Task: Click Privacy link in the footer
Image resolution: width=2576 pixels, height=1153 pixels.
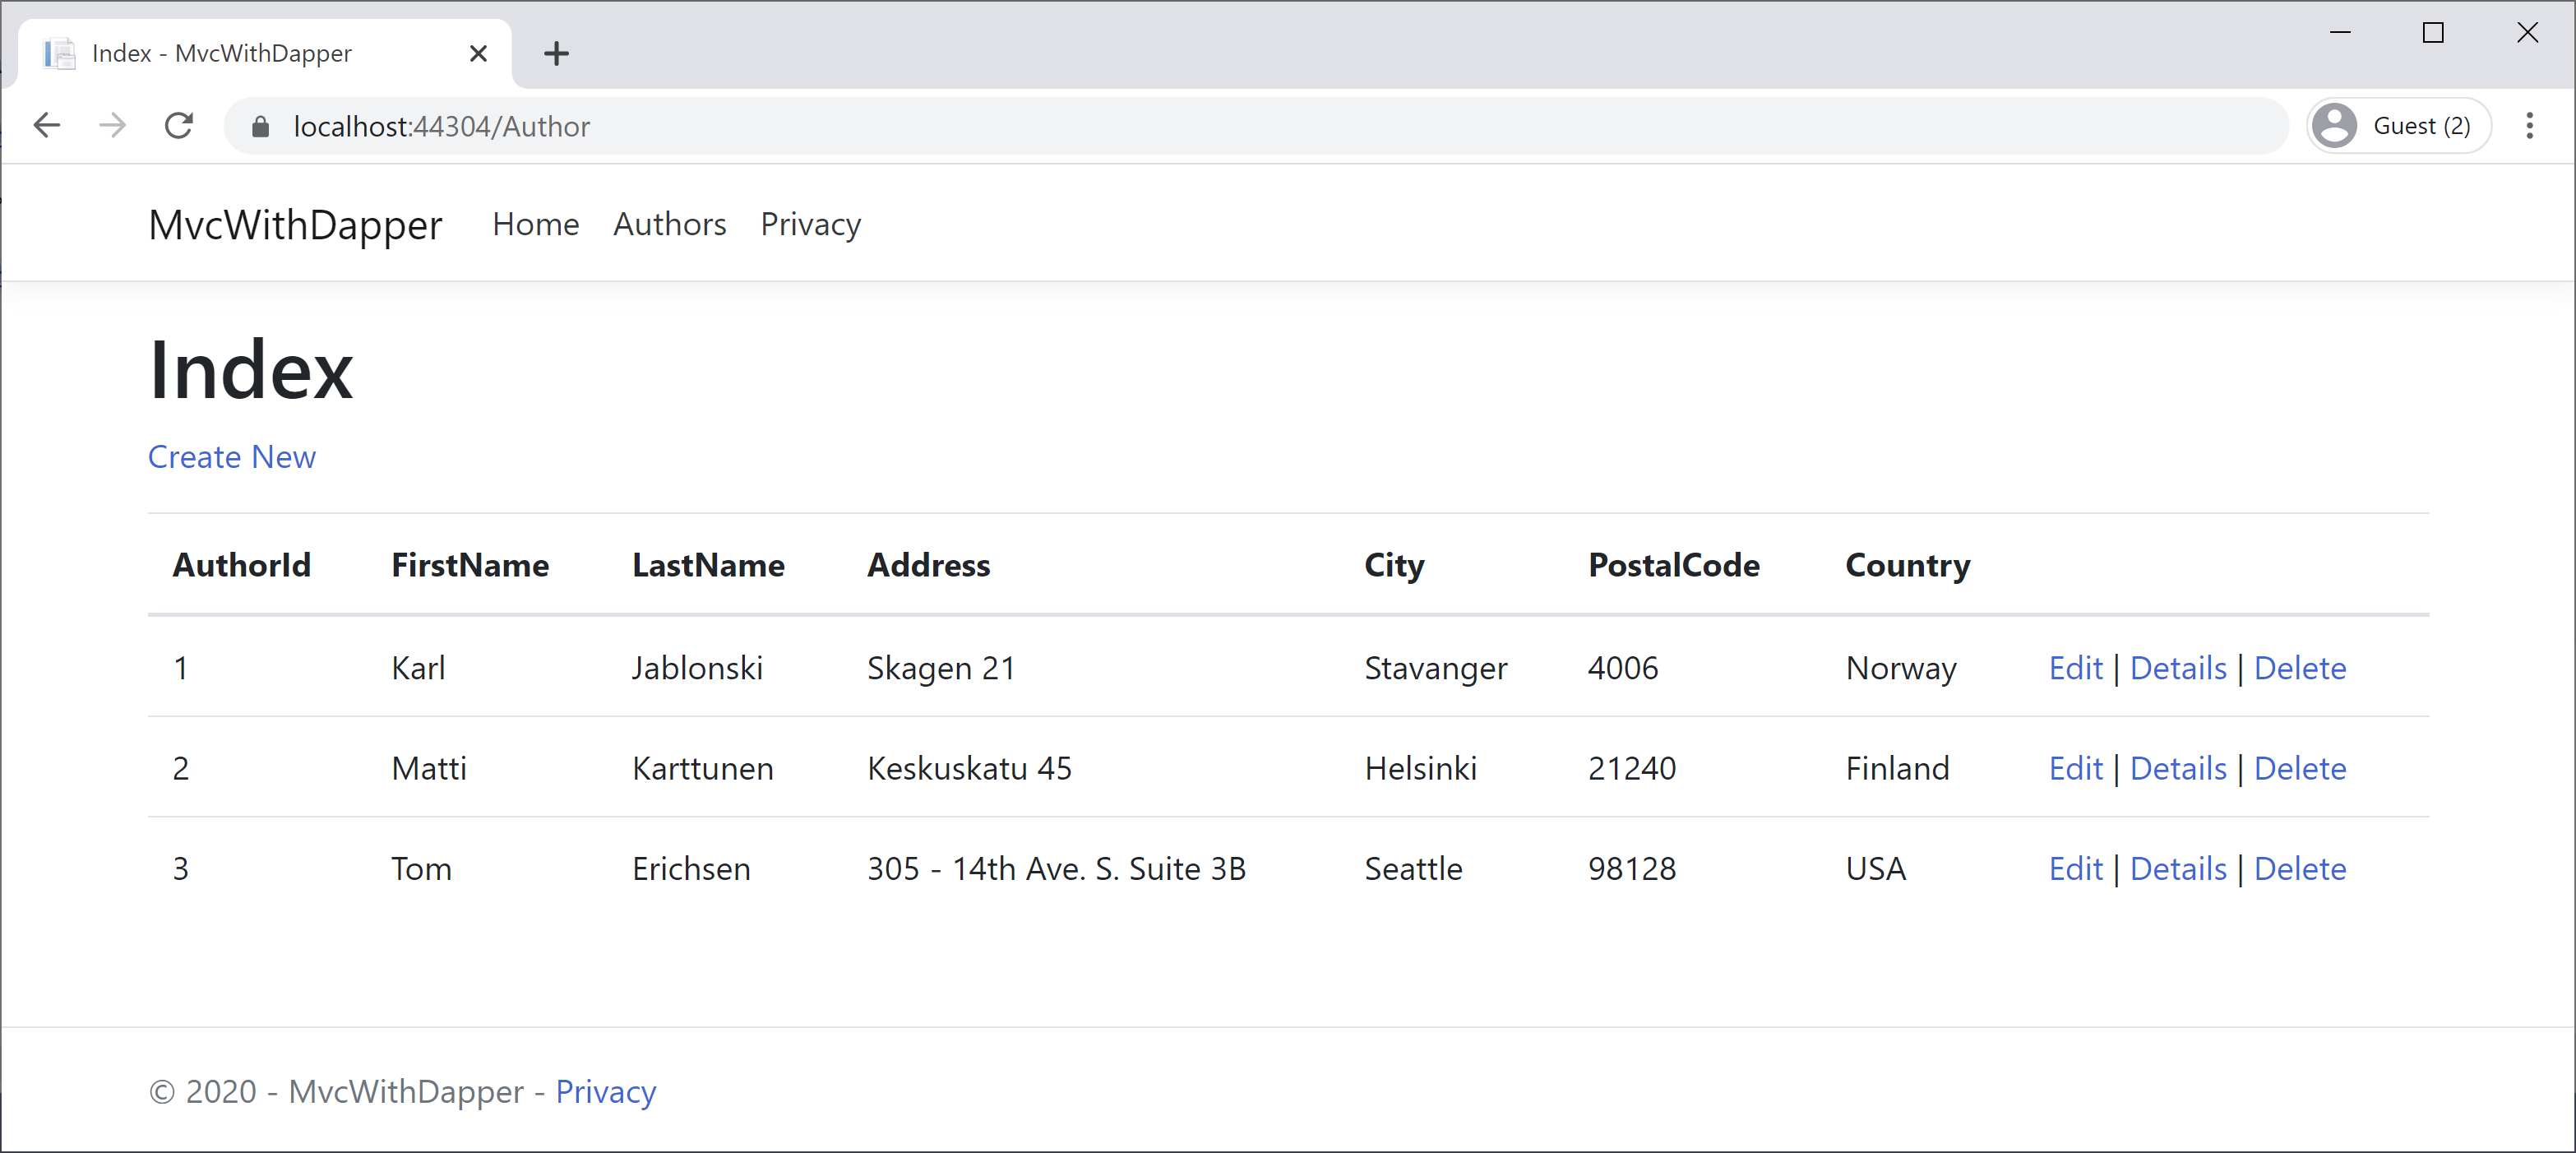Action: coord(605,1092)
